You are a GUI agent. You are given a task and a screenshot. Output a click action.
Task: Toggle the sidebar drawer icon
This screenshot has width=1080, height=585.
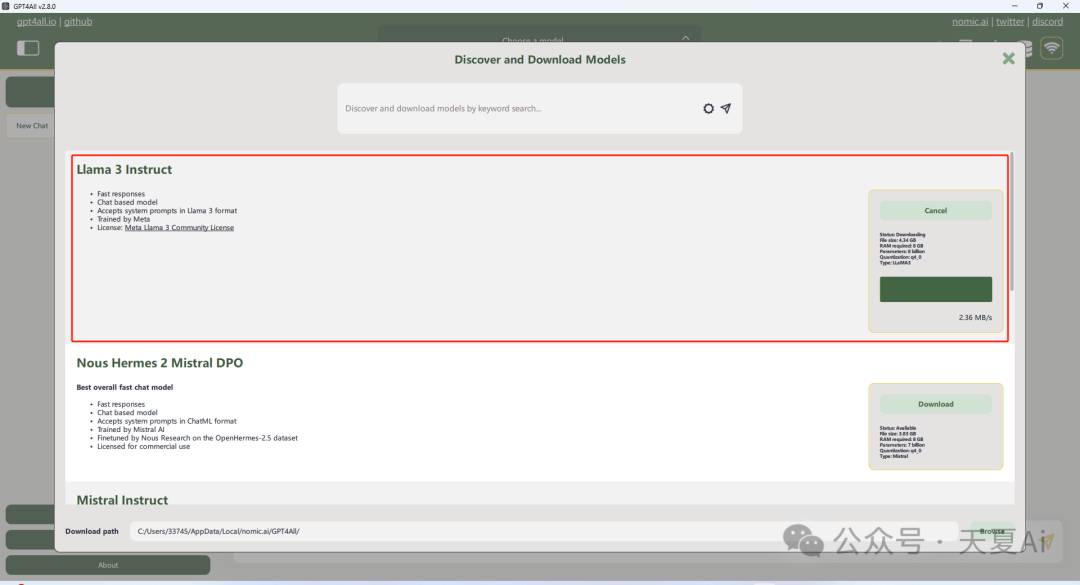click(28, 48)
